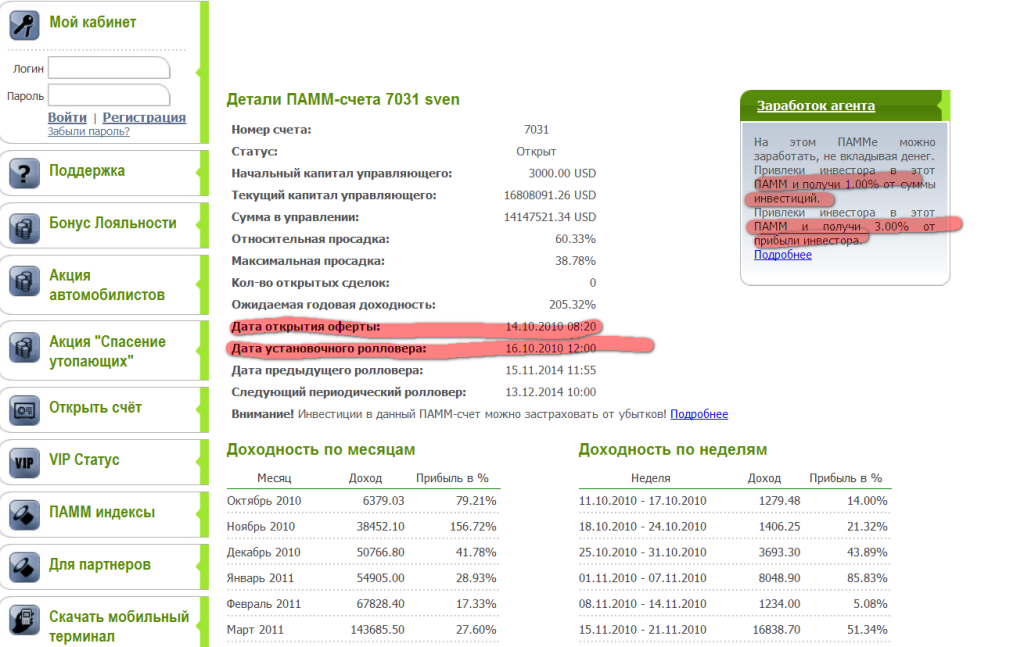Click the maximum drawdown value 38.78%
The image size is (1024, 647).
(x=575, y=260)
